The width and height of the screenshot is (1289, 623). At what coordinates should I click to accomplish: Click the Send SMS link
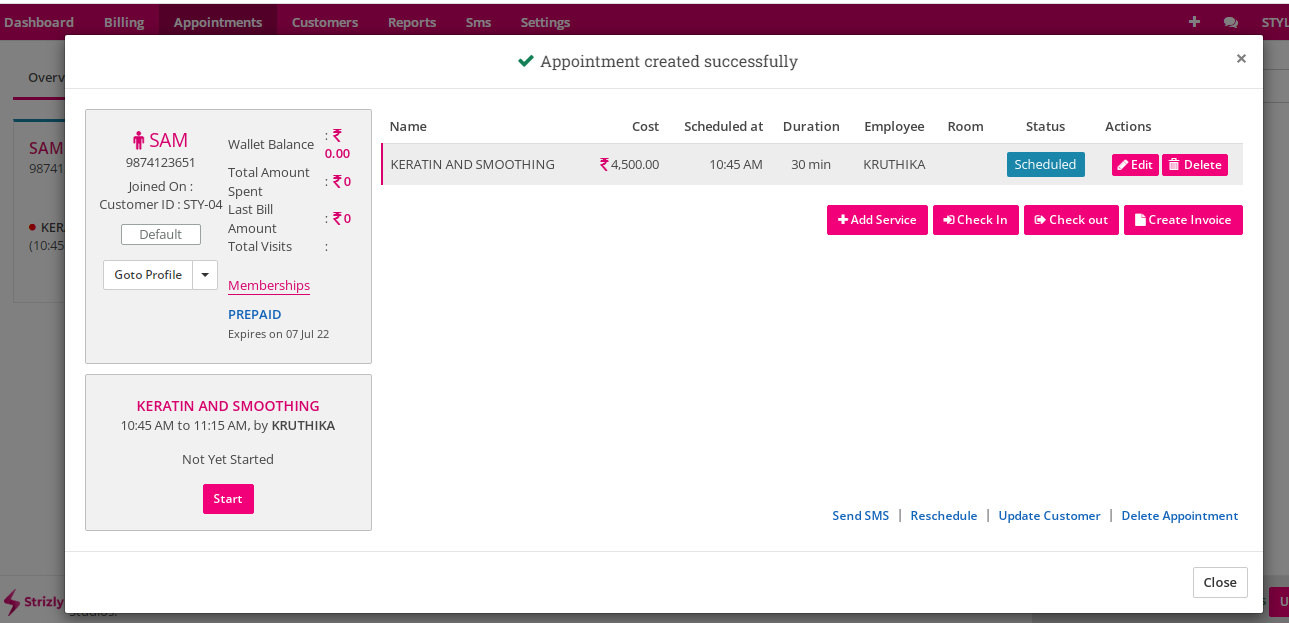tap(861, 516)
